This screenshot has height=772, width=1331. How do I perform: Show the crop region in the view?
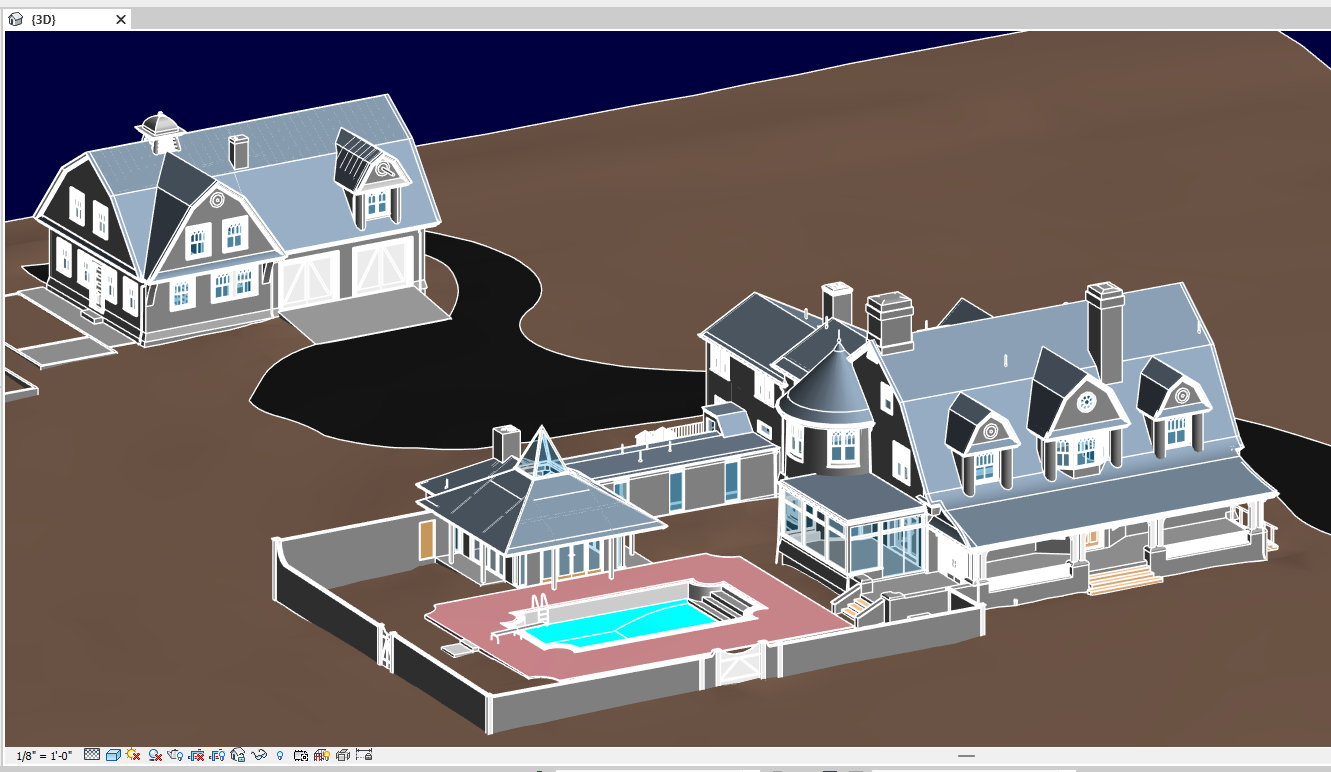[x=219, y=756]
